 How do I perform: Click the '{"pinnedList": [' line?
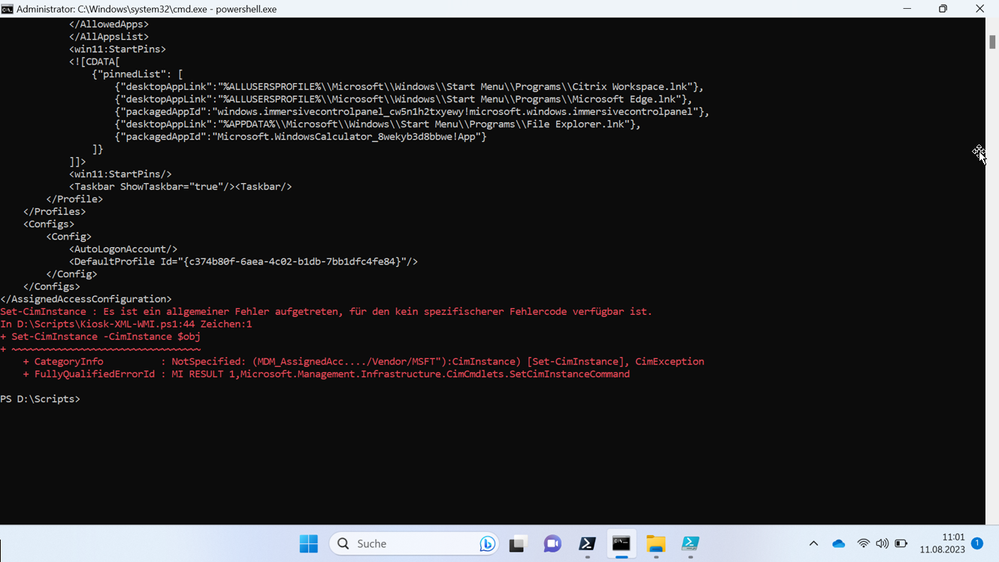pos(138,74)
